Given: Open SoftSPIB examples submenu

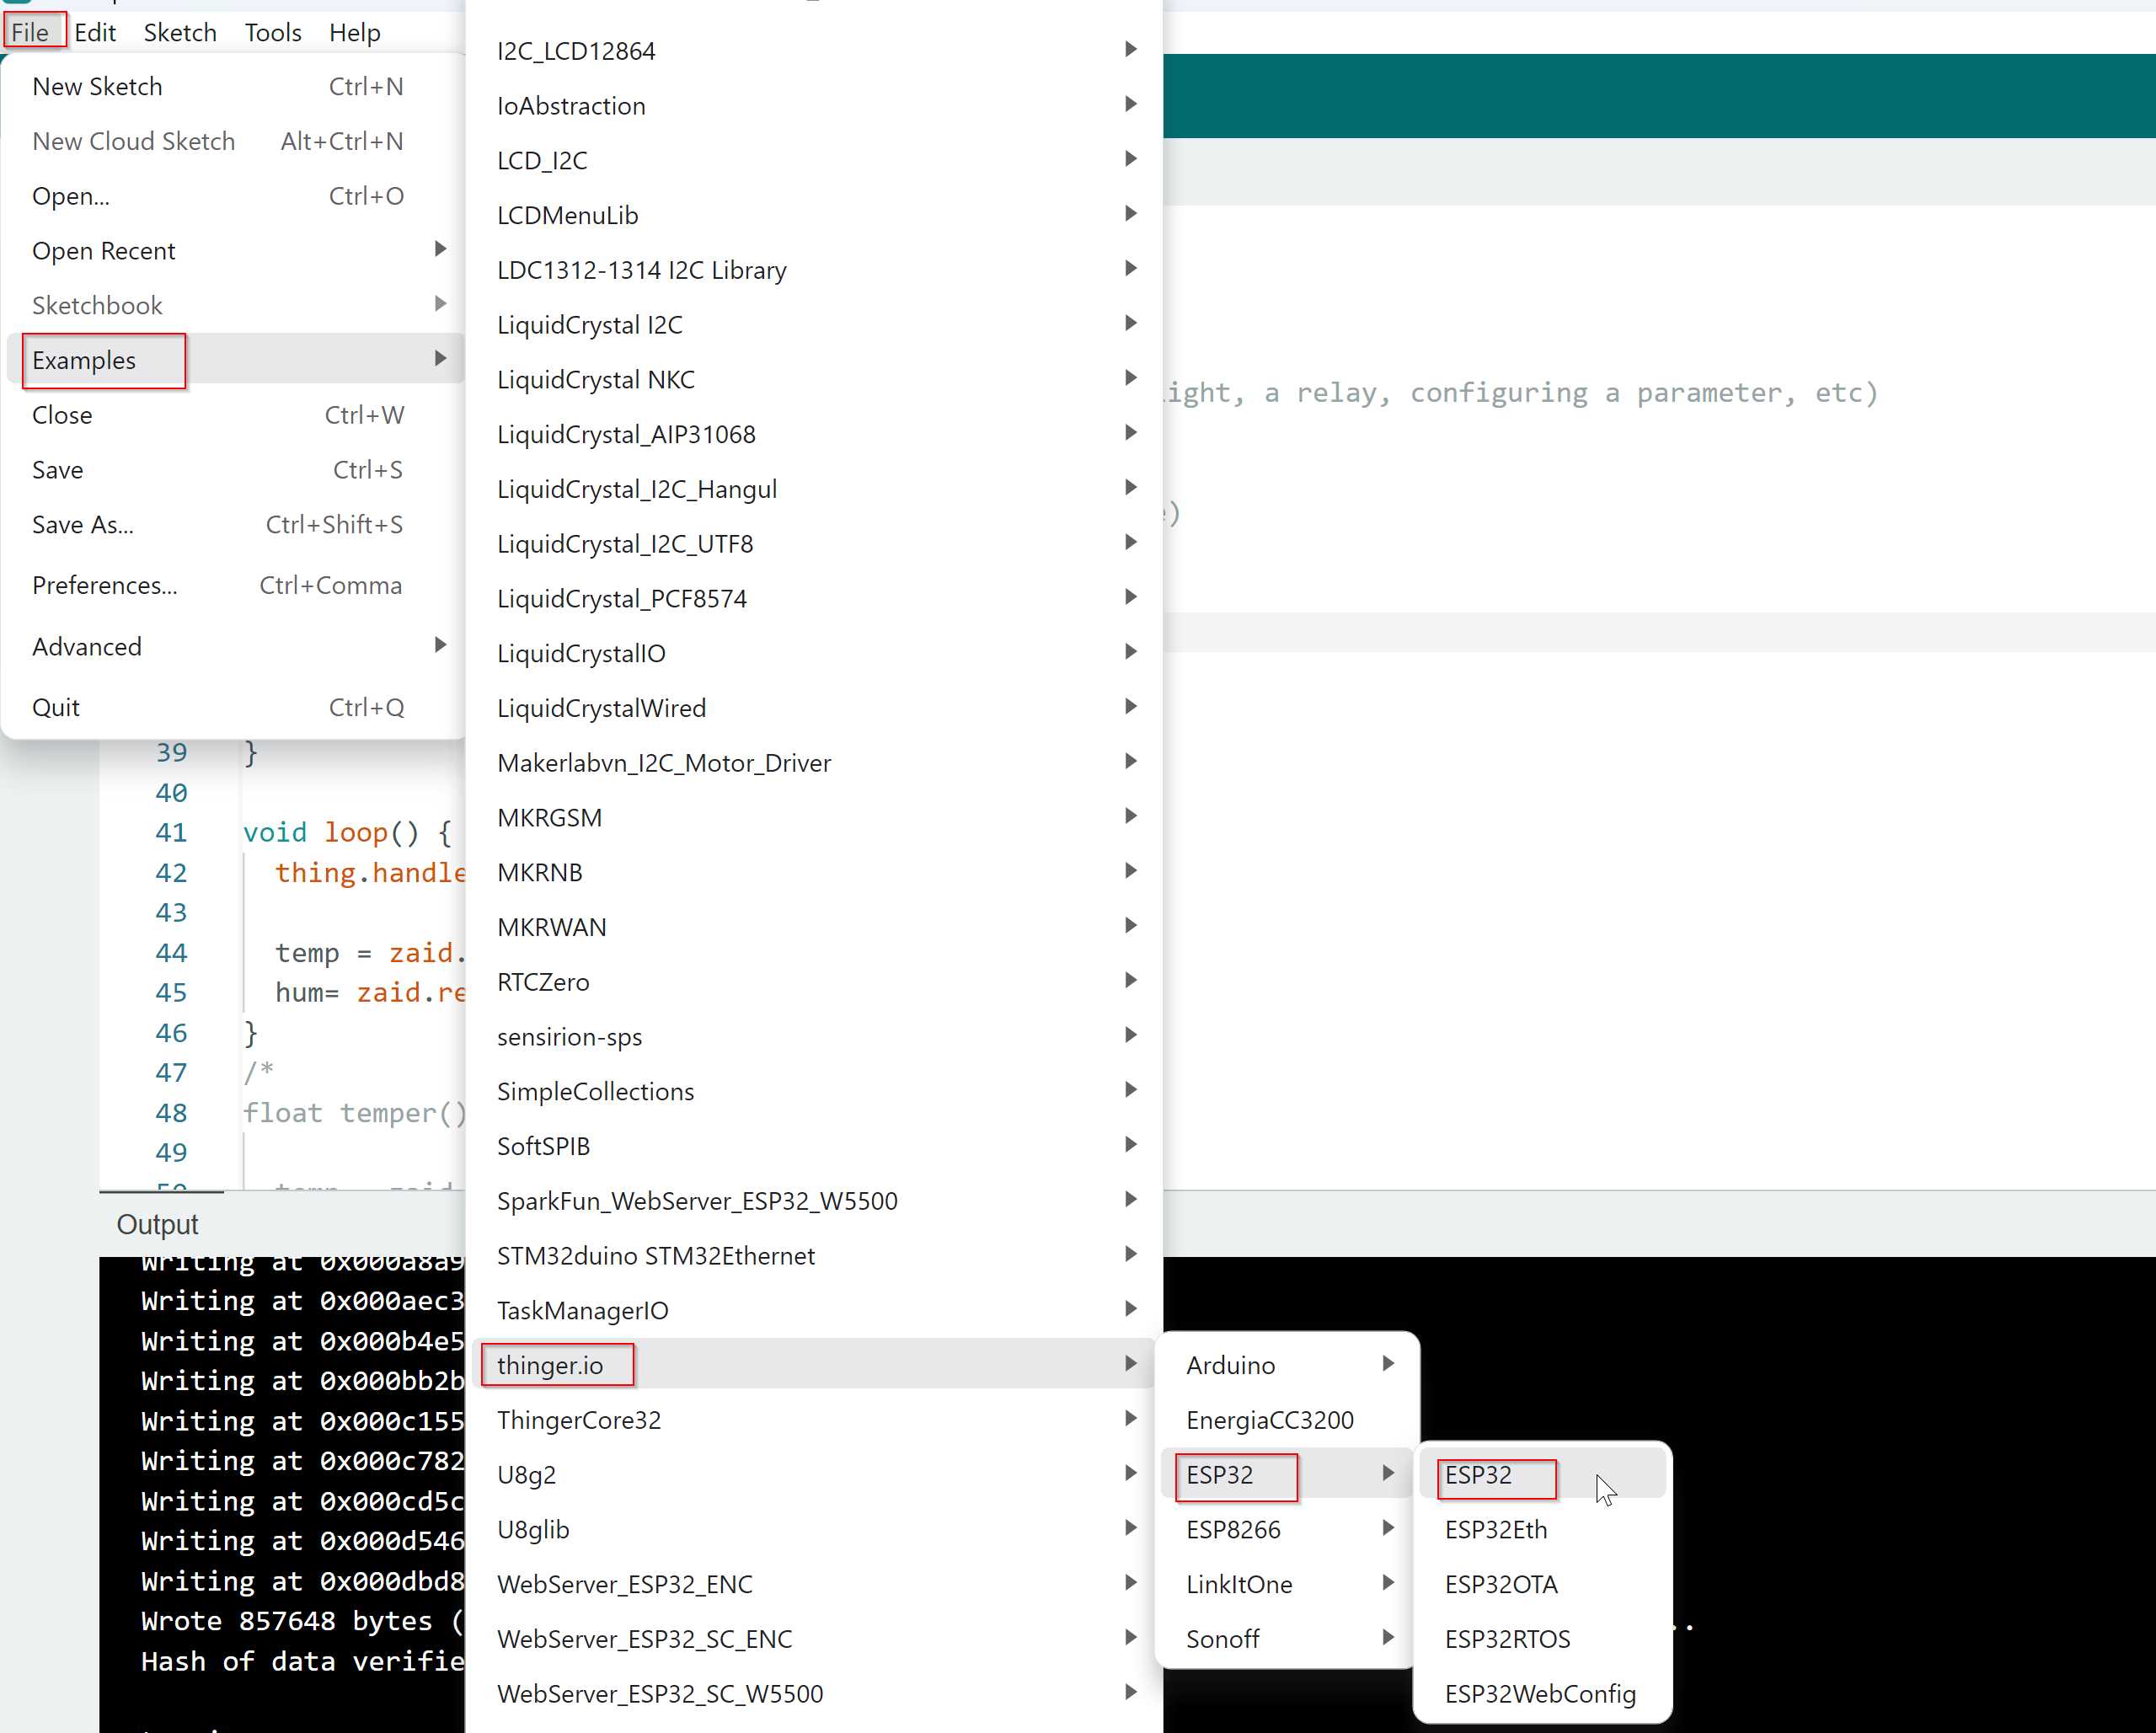Looking at the screenshot, I should coord(814,1146).
